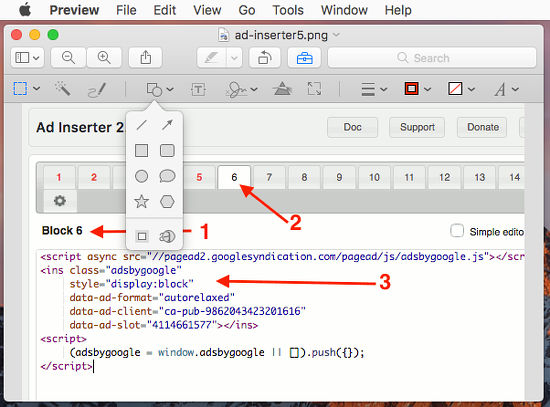
Task: Switch to block tab 10
Action: [374, 177]
